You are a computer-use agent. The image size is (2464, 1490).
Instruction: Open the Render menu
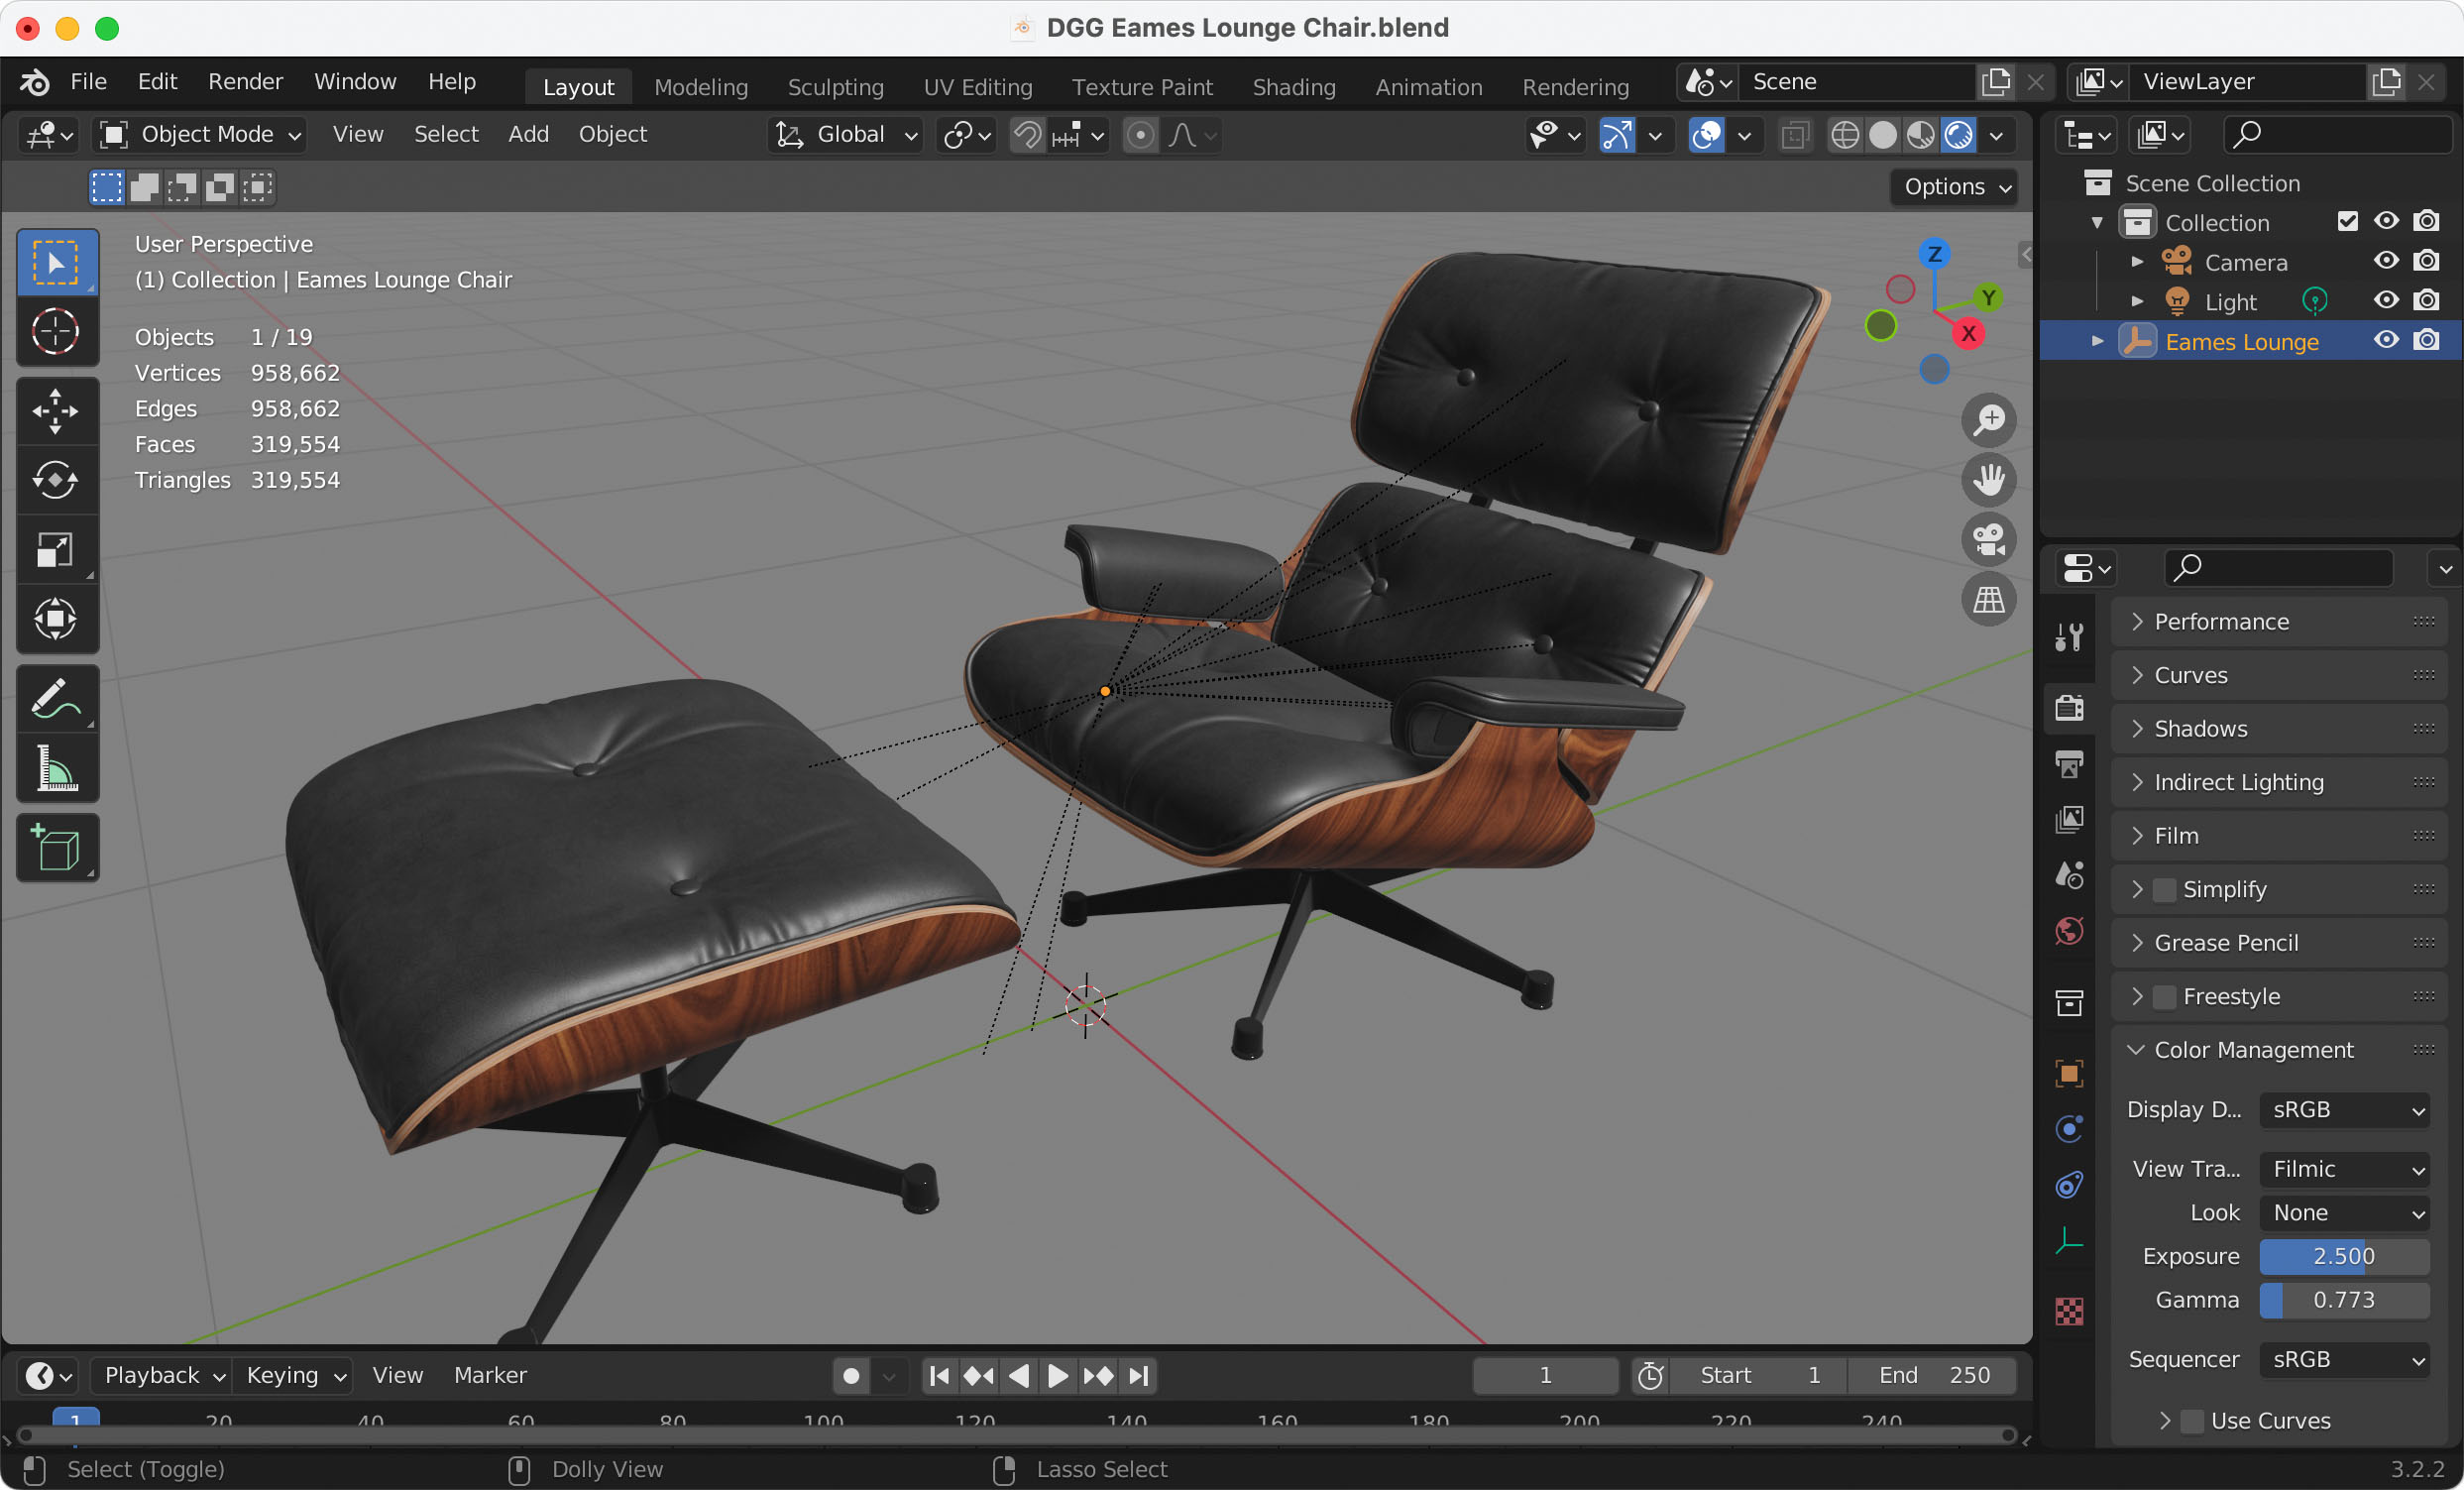(x=245, y=82)
